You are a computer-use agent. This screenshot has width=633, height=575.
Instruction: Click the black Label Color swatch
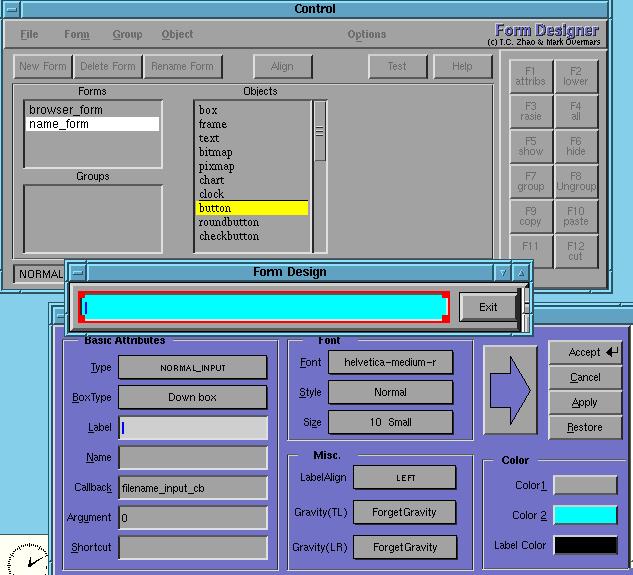(585, 546)
